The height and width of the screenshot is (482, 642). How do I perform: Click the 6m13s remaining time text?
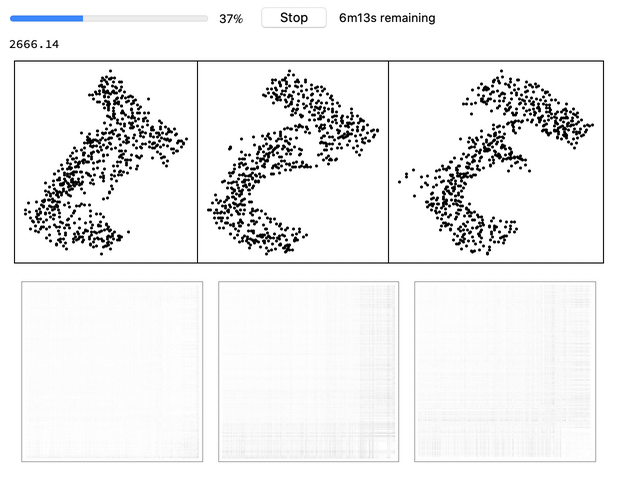387,18
